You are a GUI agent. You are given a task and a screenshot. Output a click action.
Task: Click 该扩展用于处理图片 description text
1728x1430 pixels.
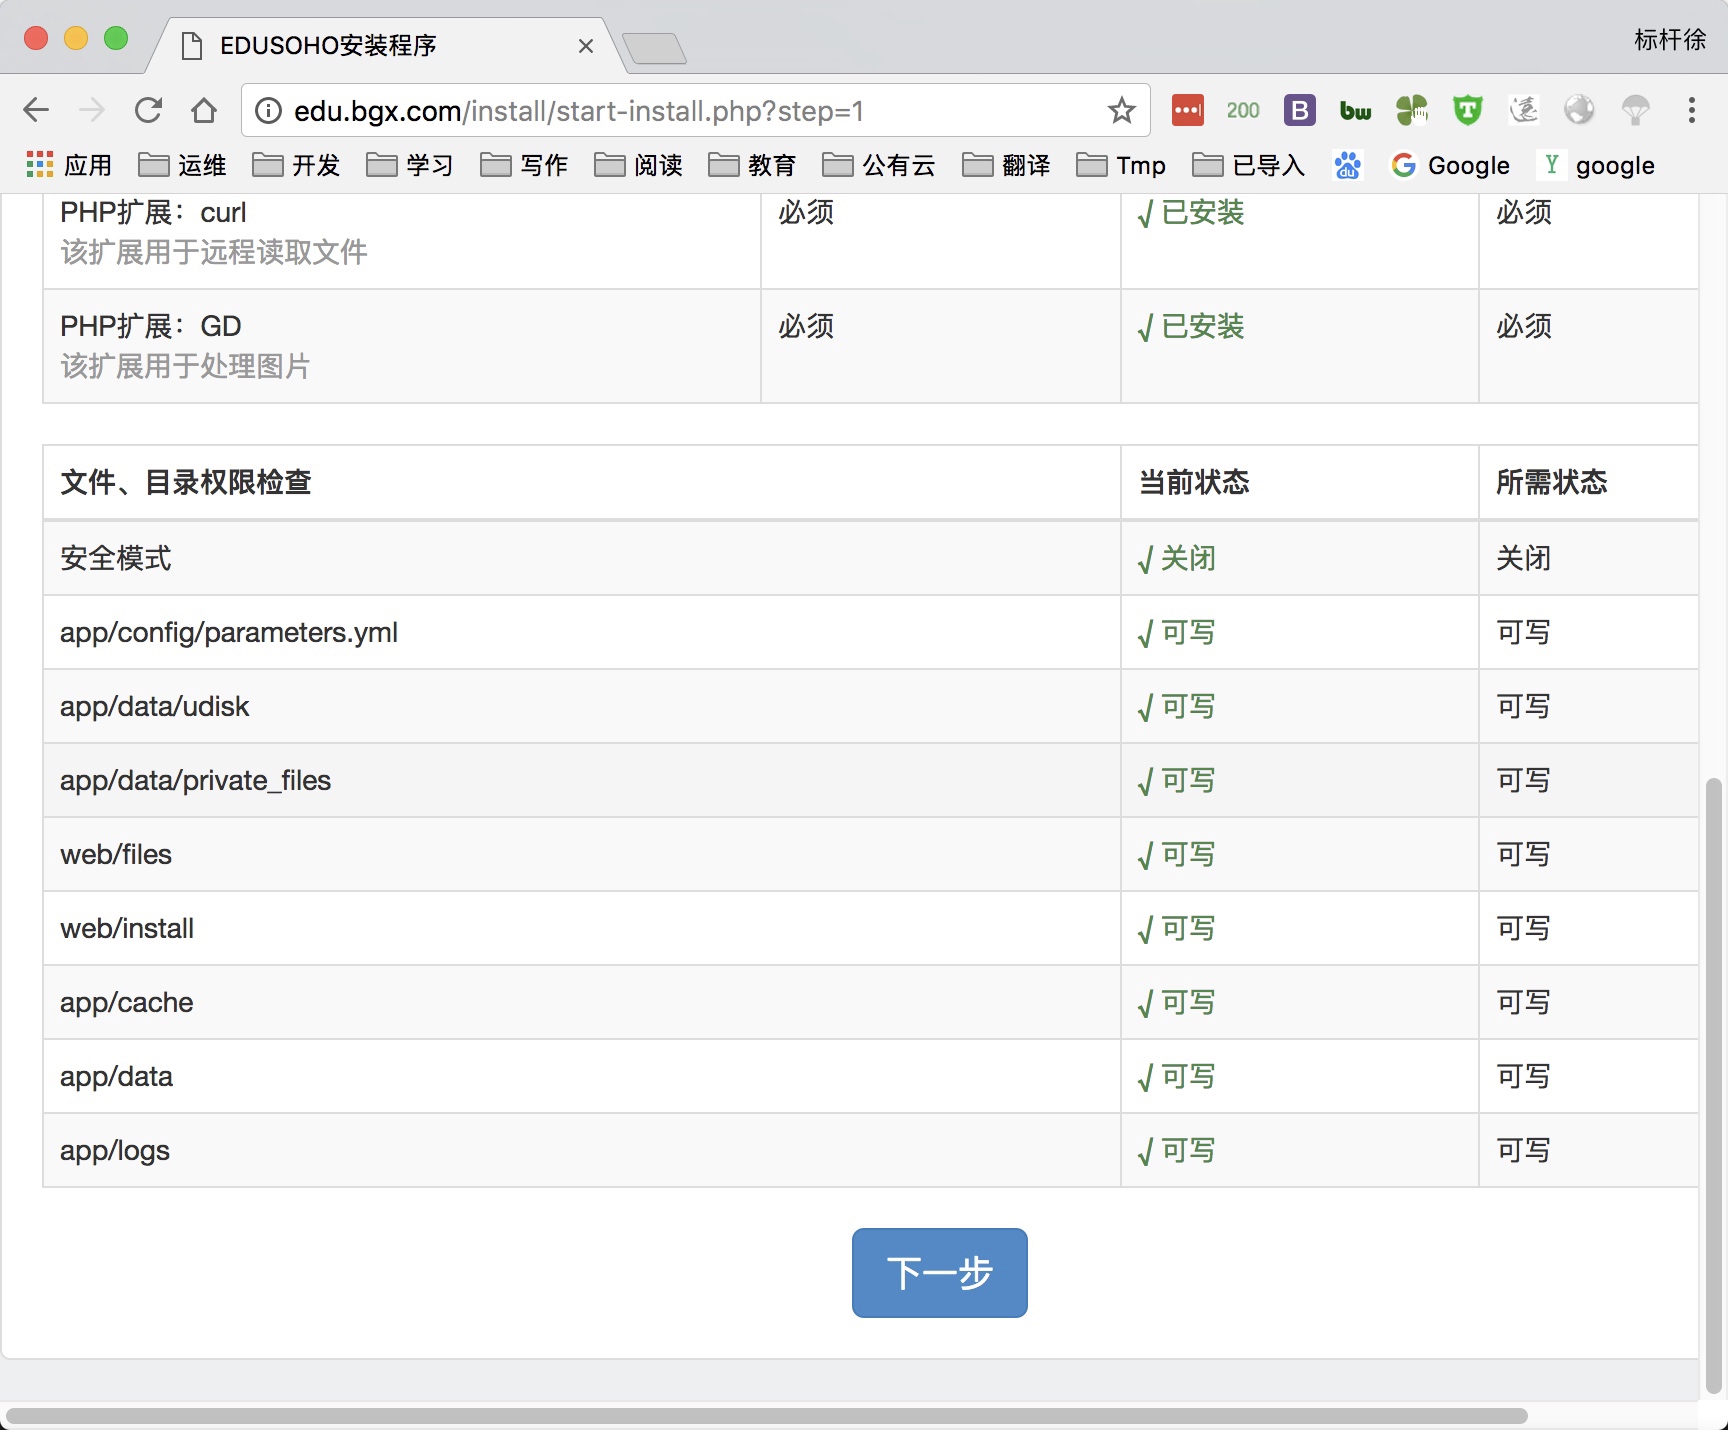tap(185, 366)
